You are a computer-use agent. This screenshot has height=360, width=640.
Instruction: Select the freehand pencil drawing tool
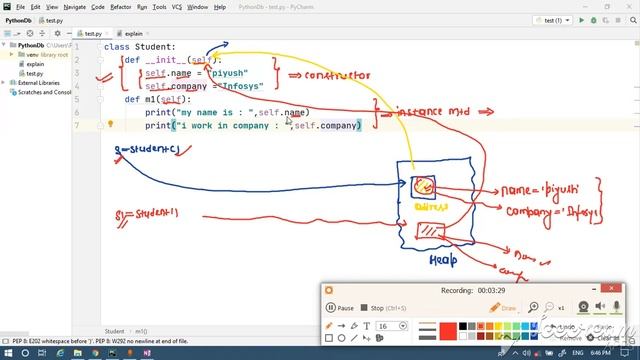[x=329, y=326]
